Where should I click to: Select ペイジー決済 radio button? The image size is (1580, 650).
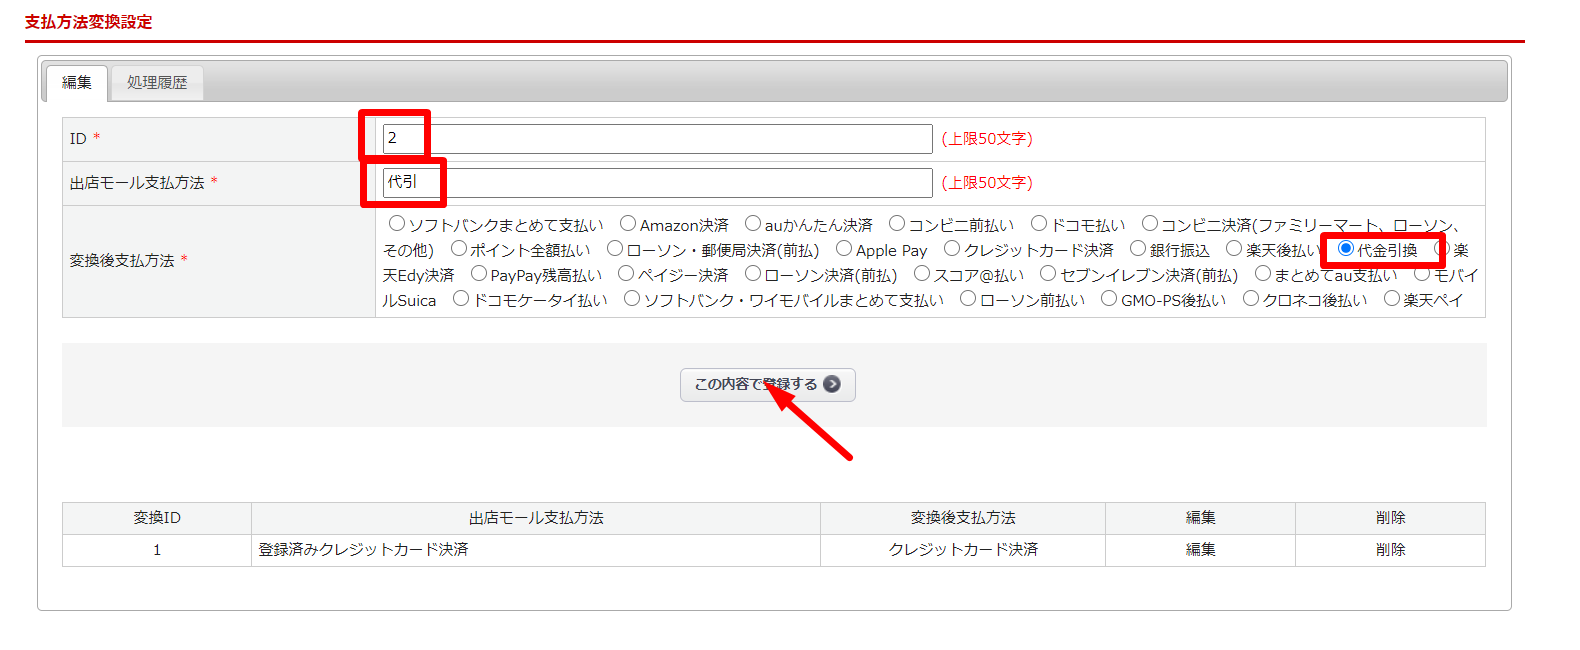(626, 273)
